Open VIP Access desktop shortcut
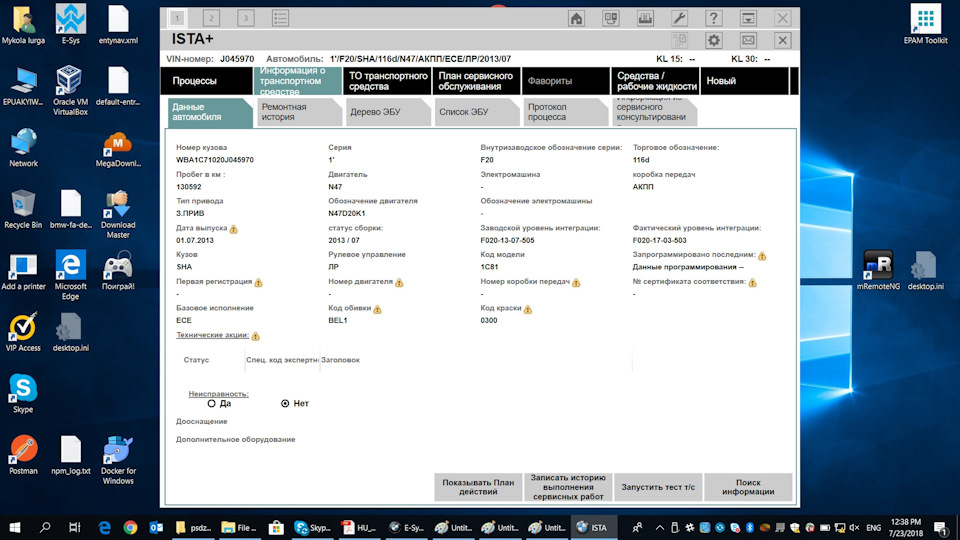Image resolution: width=960 pixels, height=540 pixels. tap(23, 332)
